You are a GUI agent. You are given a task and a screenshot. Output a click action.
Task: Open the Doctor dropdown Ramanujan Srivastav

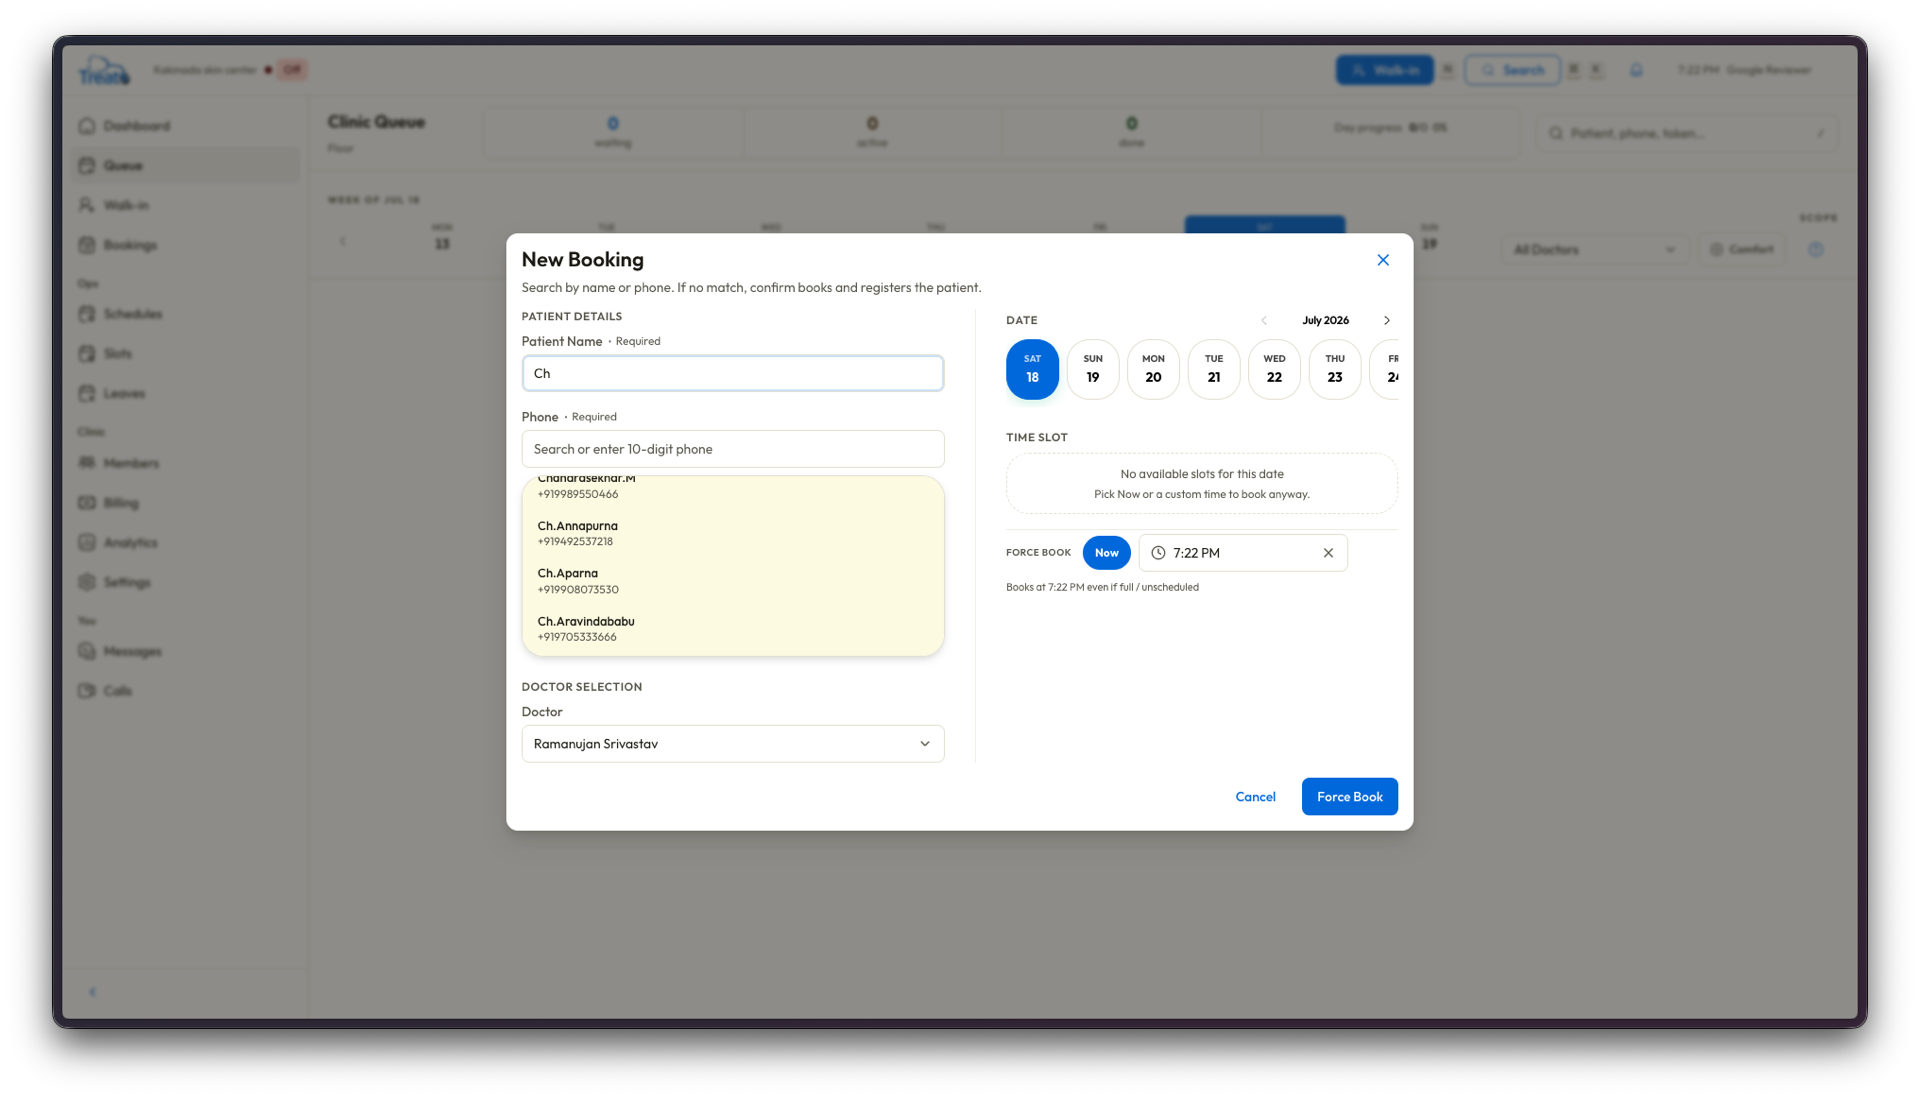tap(732, 744)
